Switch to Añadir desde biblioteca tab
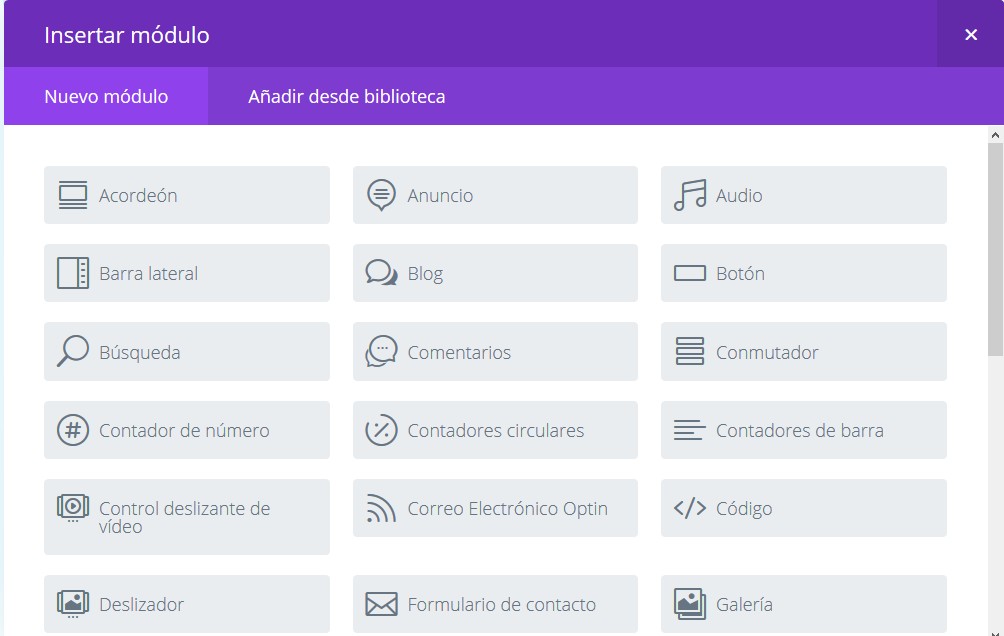Screen dimensions: 1004x636 (x=346, y=97)
